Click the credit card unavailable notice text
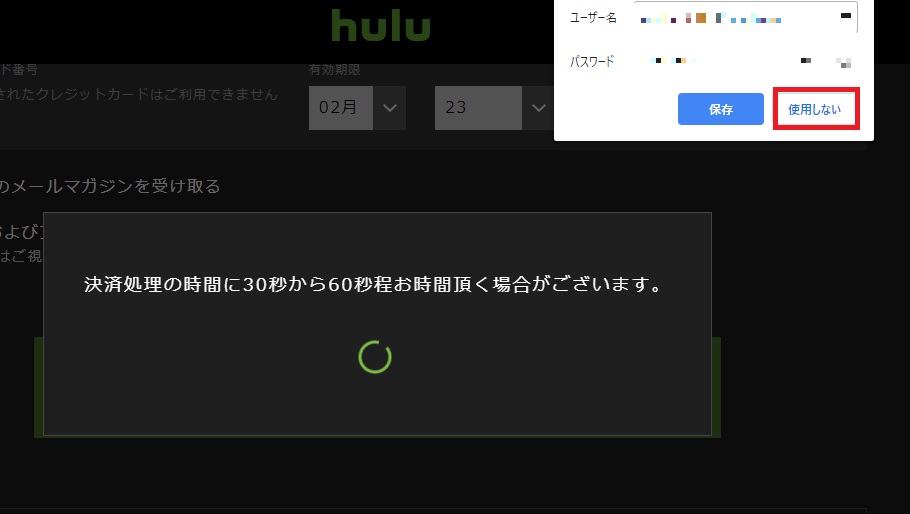 click(x=139, y=94)
